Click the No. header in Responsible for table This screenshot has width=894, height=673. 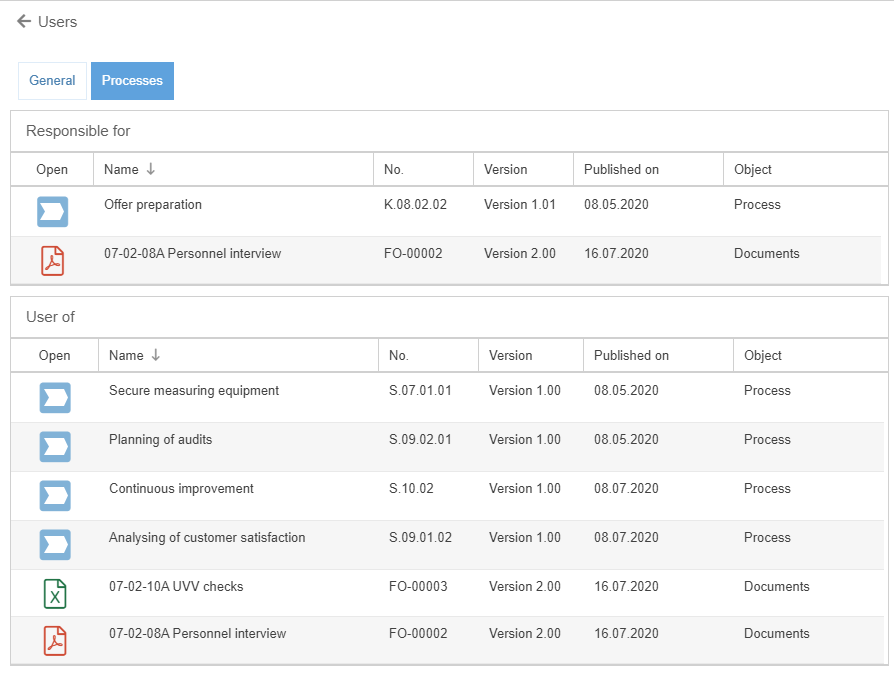(x=394, y=170)
